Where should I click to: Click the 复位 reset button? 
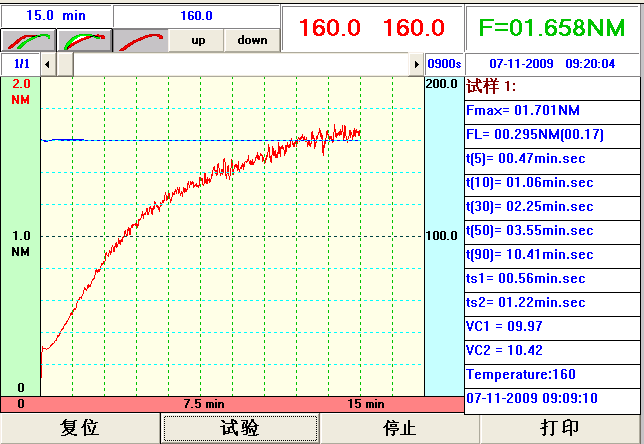(80, 428)
